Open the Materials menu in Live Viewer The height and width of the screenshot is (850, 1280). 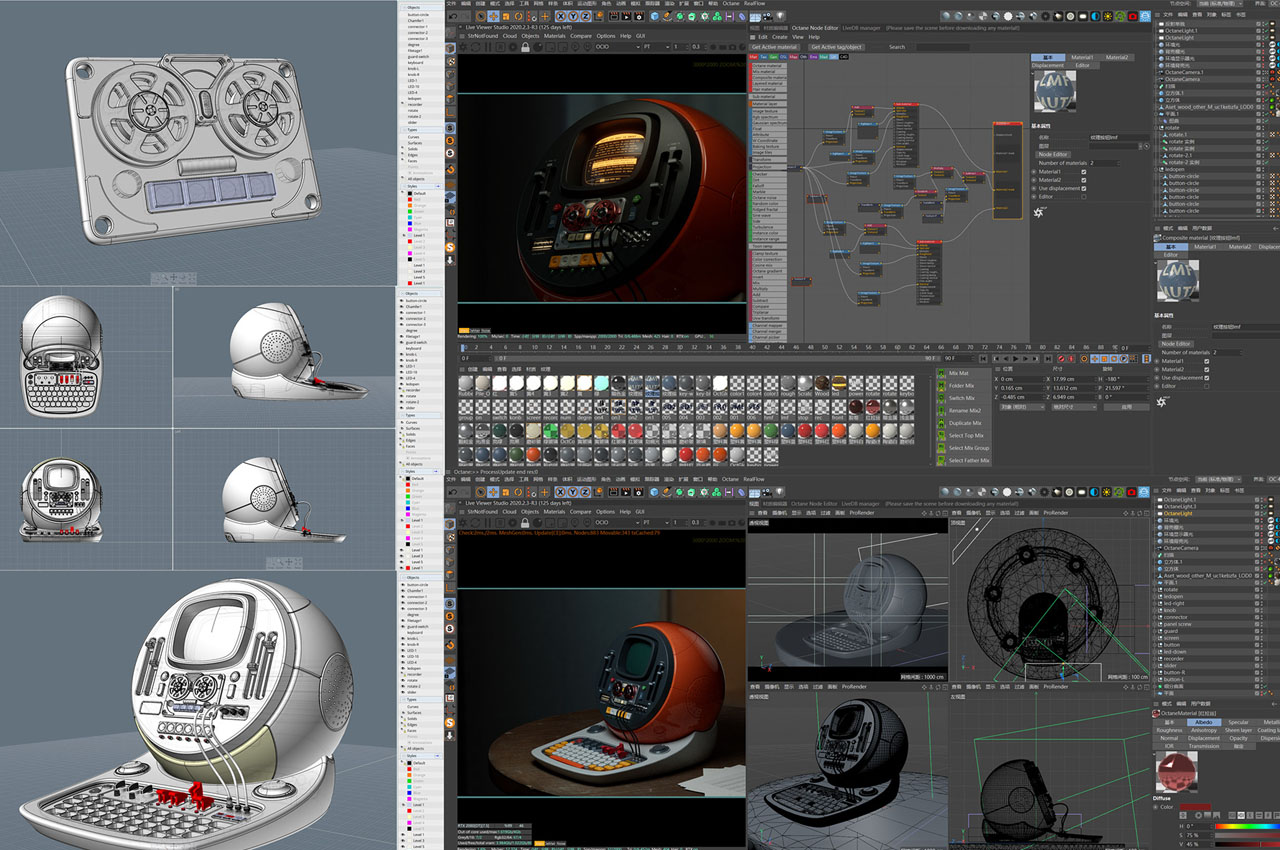[554, 36]
